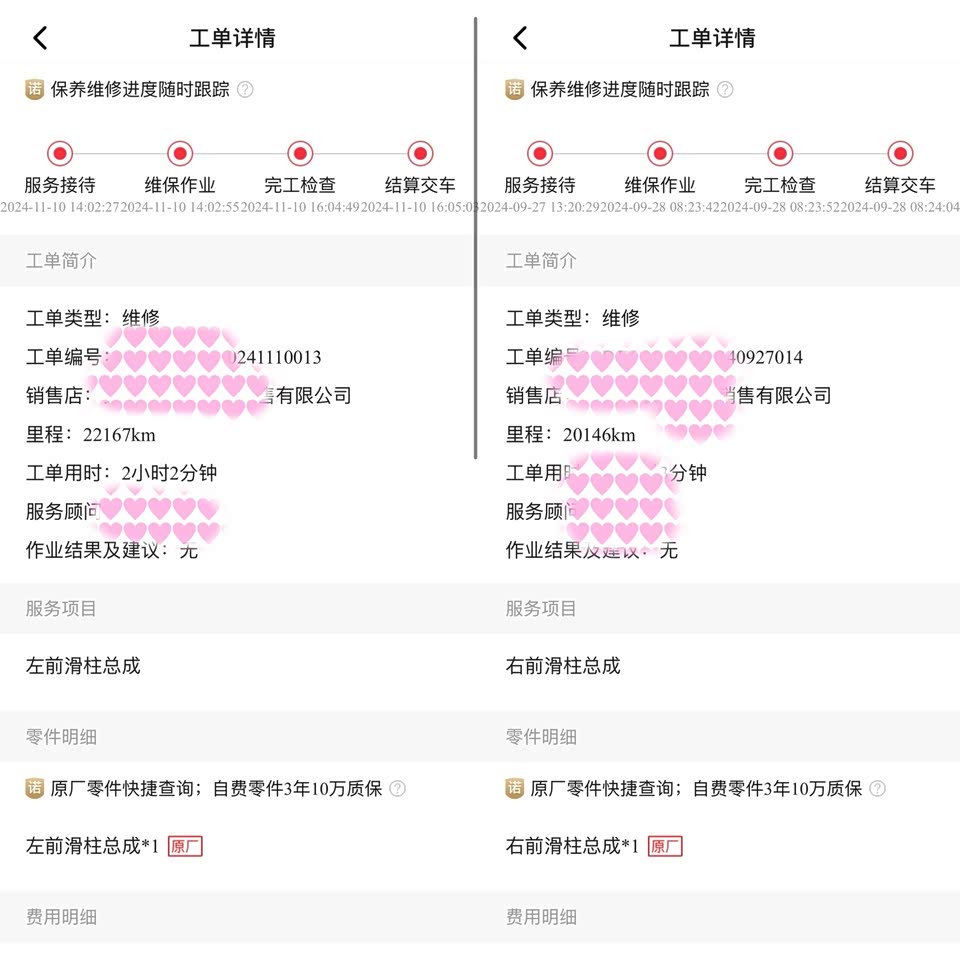Tap left panel's warranty info question mark

coord(397,788)
